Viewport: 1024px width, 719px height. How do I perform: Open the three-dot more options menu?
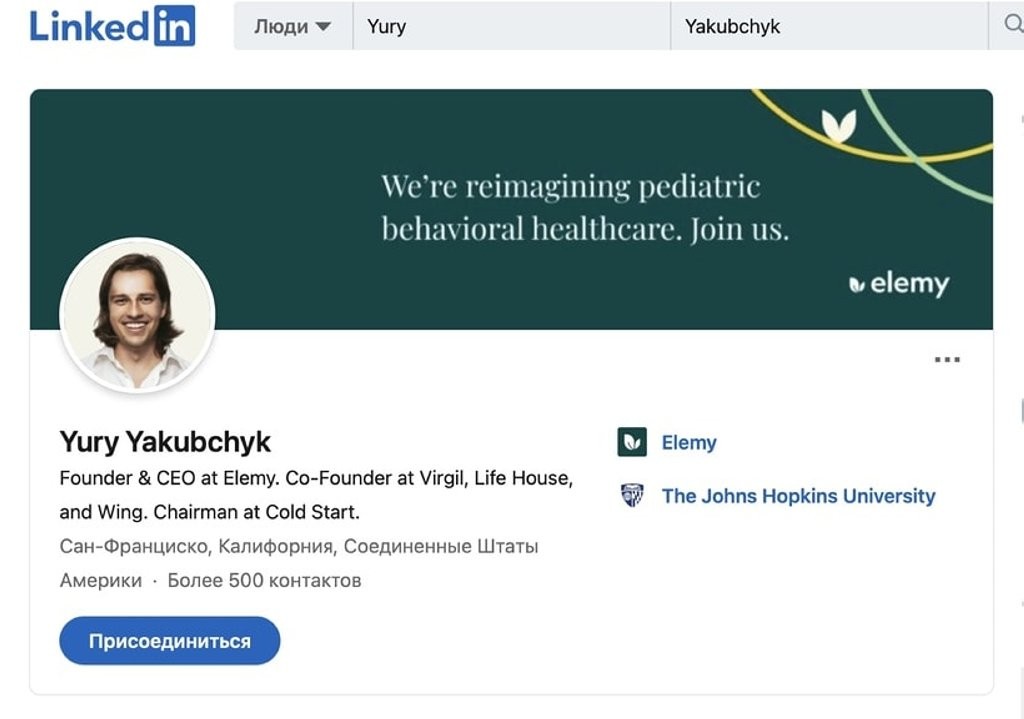point(946,360)
